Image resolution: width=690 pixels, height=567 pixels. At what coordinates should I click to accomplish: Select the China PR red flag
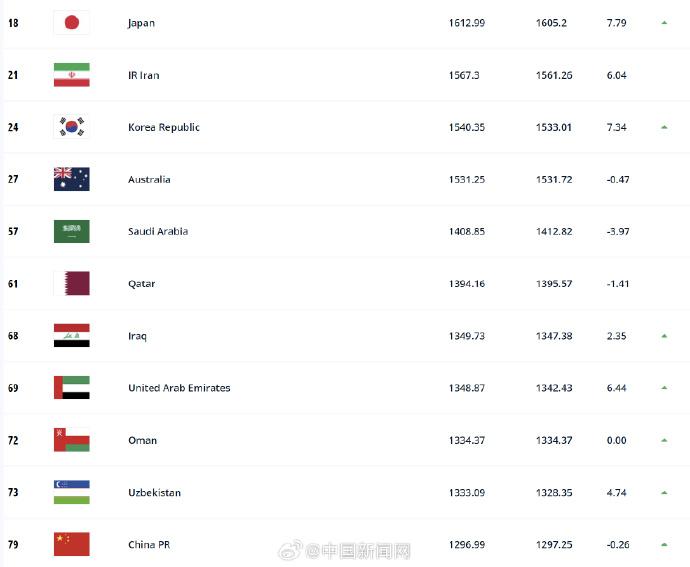[71, 544]
